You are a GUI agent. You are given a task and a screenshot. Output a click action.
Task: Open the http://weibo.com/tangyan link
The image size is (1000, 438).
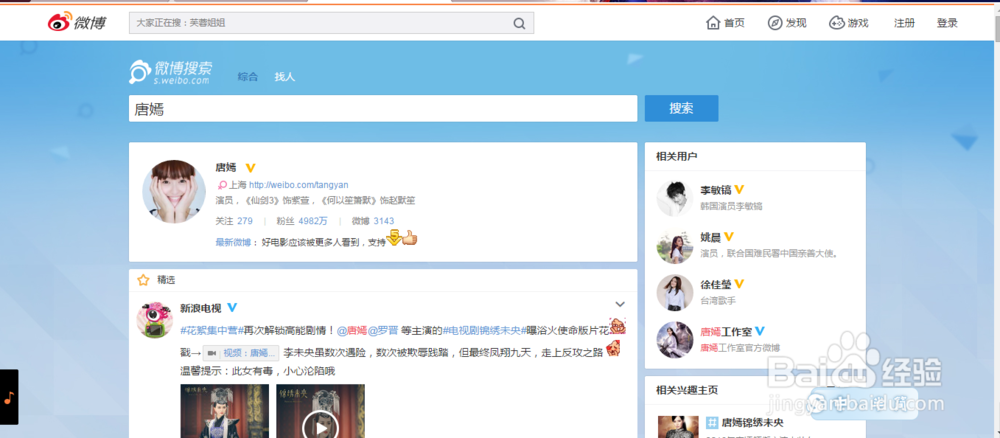(x=298, y=185)
